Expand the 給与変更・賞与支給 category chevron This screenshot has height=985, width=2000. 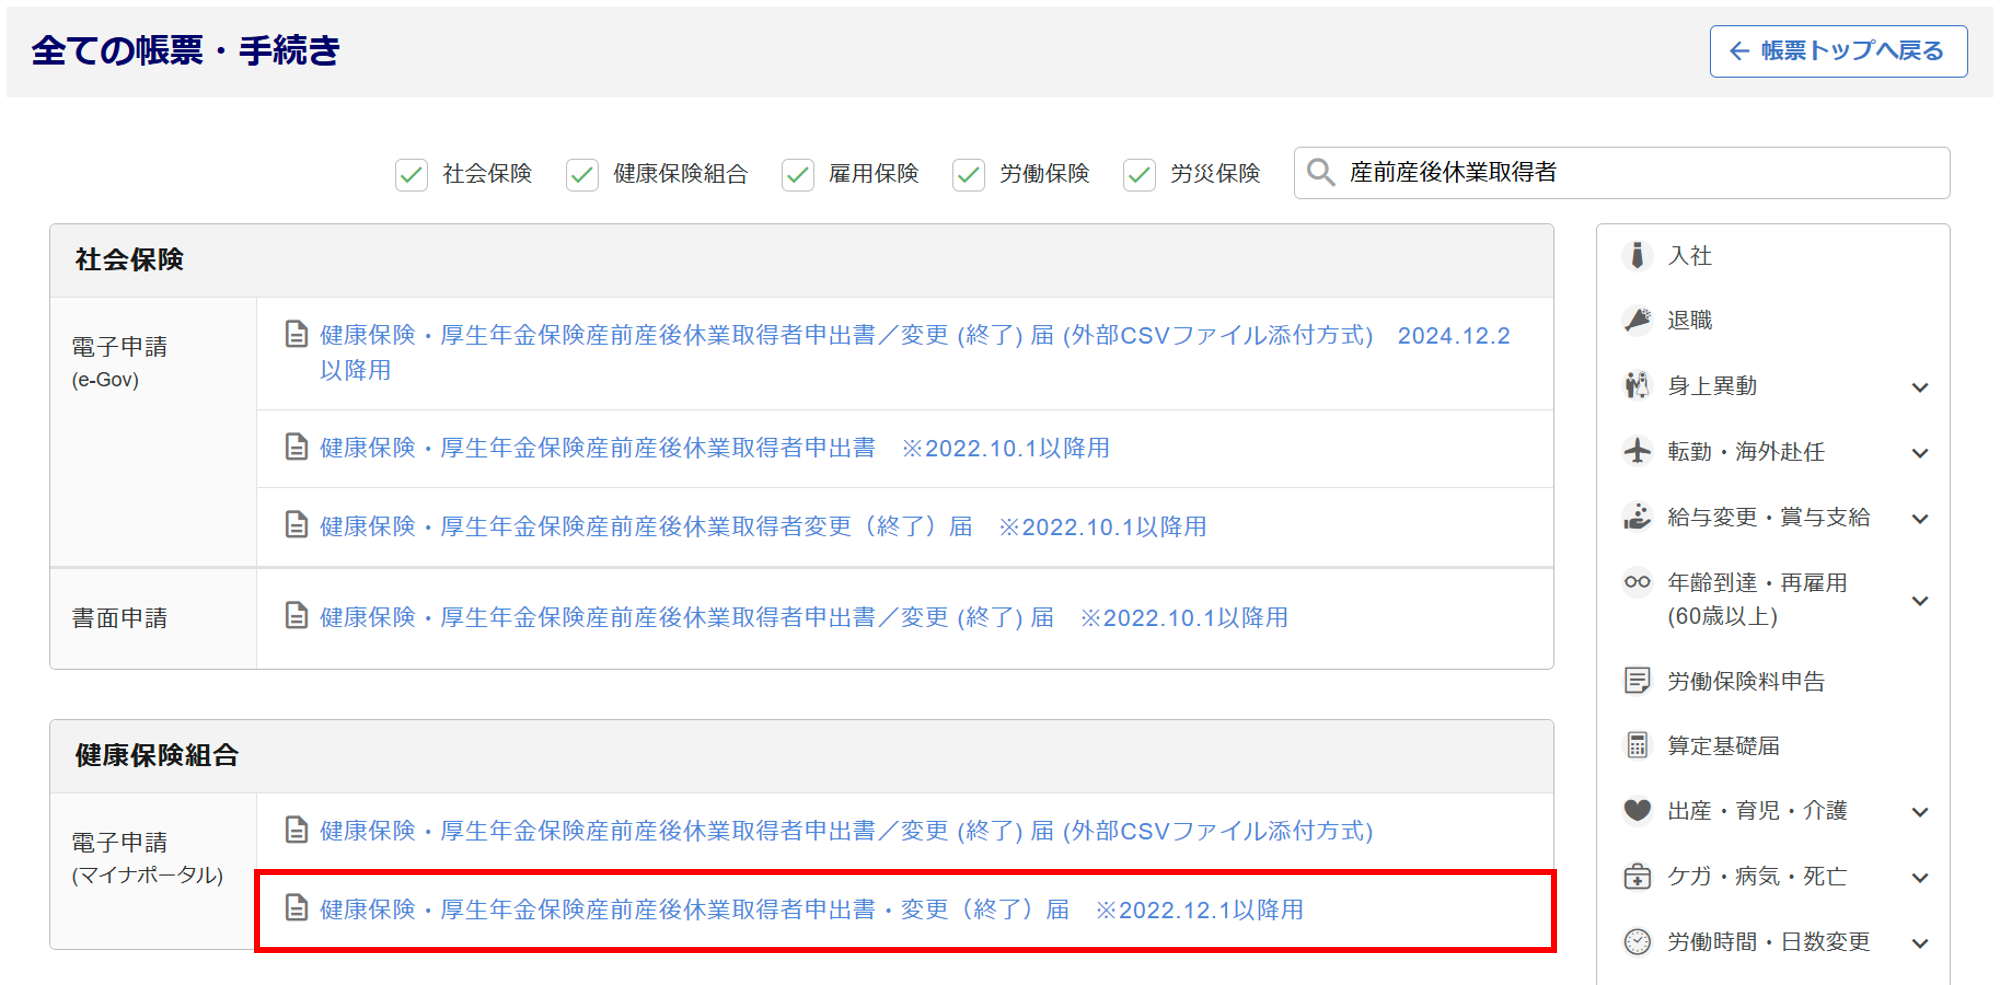pyautogui.click(x=1920, y=519)
